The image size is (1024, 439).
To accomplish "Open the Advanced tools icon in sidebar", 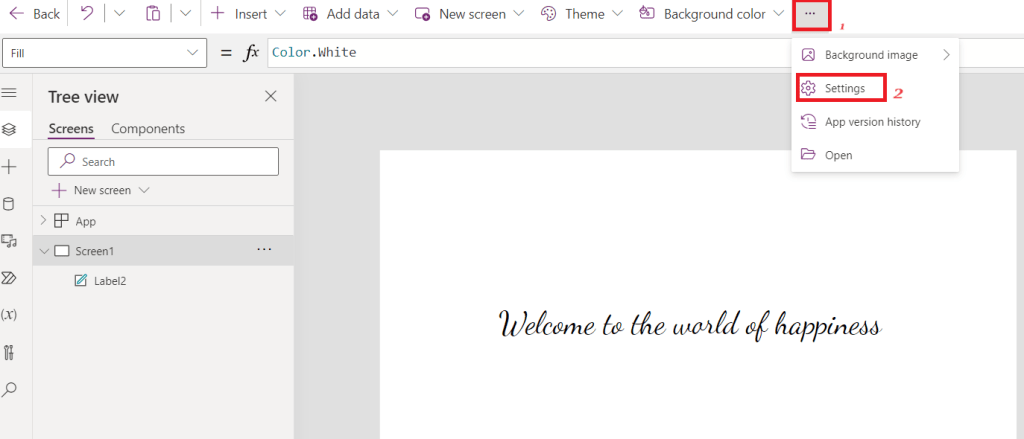I will point(10,351).
